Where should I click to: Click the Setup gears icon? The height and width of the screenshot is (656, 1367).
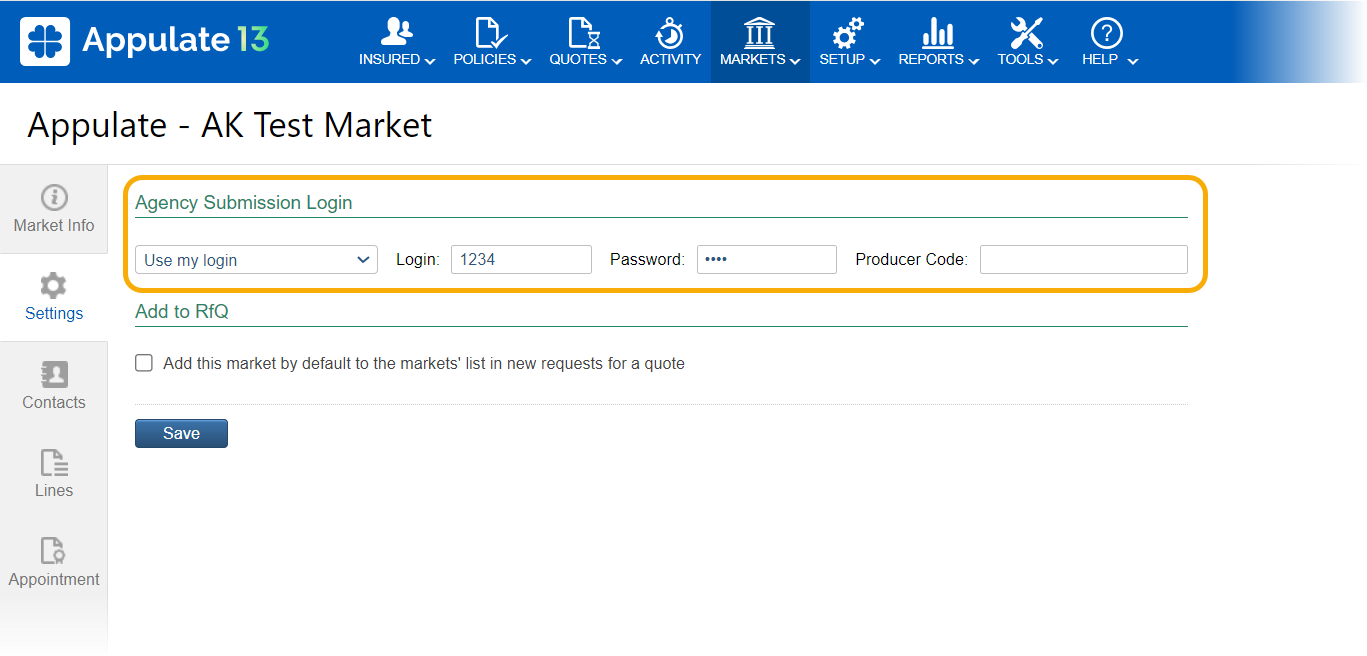coord(848,32)
